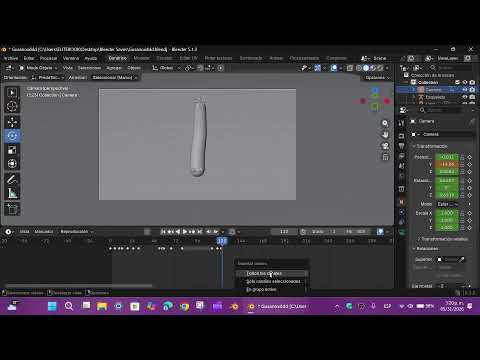The width and height of the screenshot is (480, 360).
Task: Open the Marcador menu in the timeline
Action: 44,232
